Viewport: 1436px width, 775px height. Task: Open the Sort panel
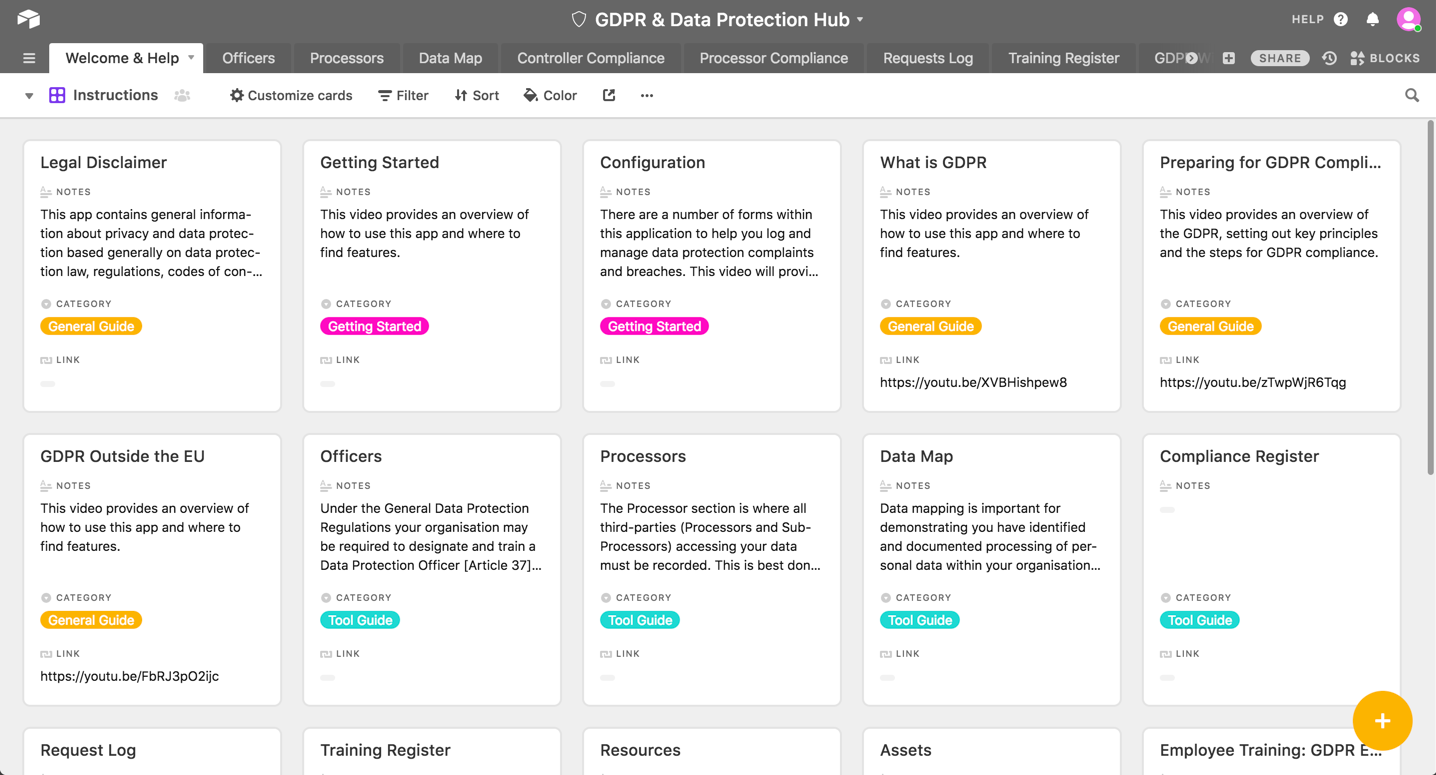tap(476, 95)
